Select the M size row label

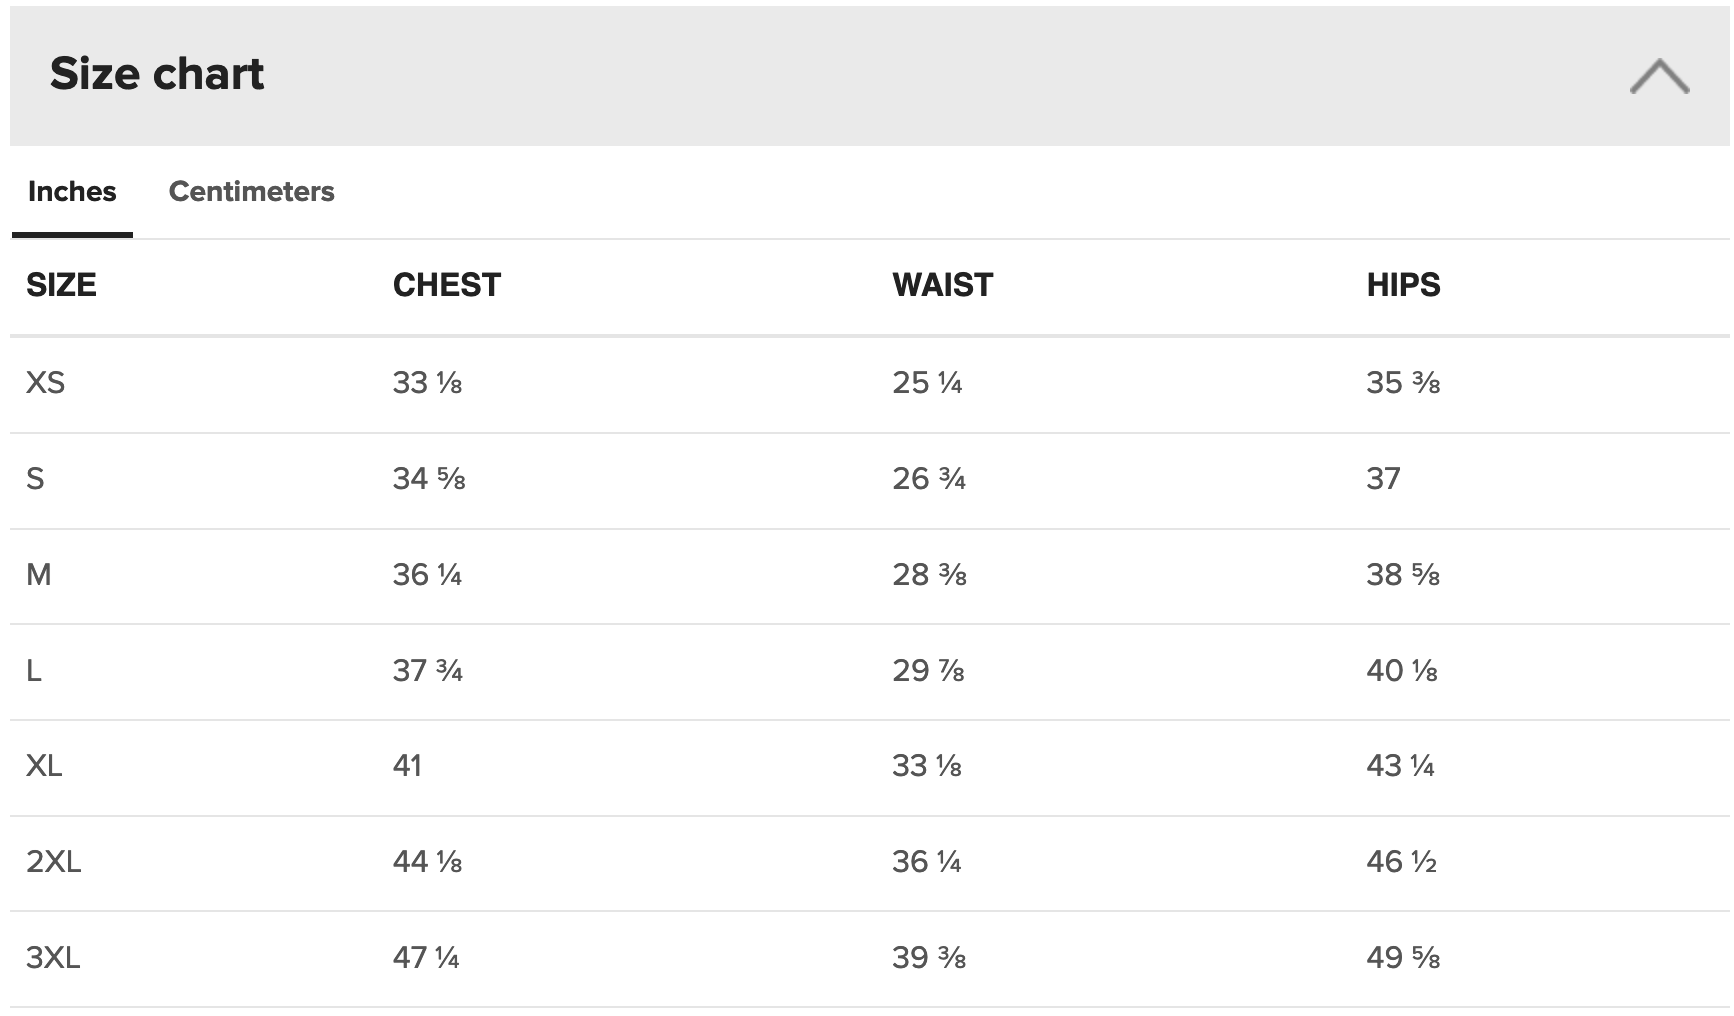(38, 574)
